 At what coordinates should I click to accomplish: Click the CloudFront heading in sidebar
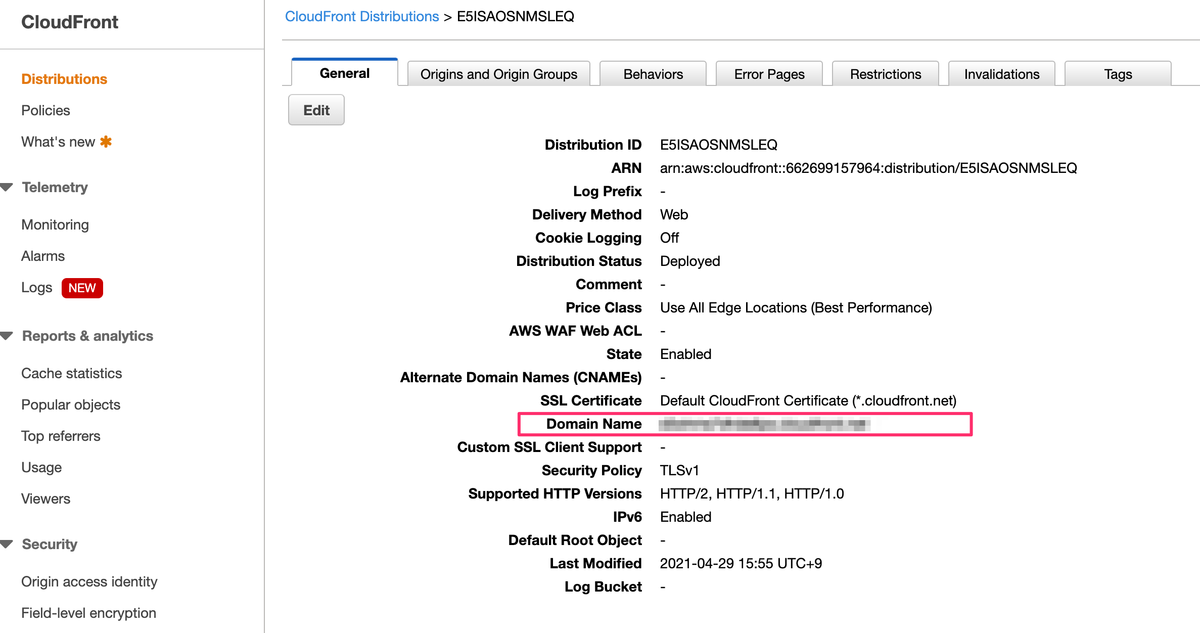click(x=70, y=22)
